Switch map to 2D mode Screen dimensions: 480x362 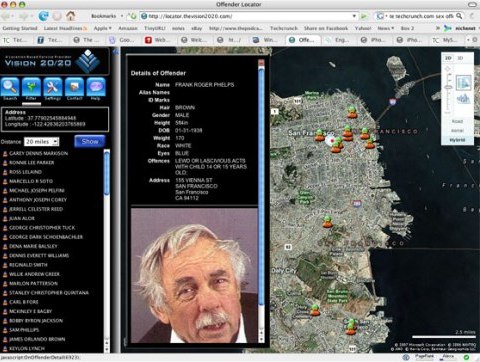[448, 58]
